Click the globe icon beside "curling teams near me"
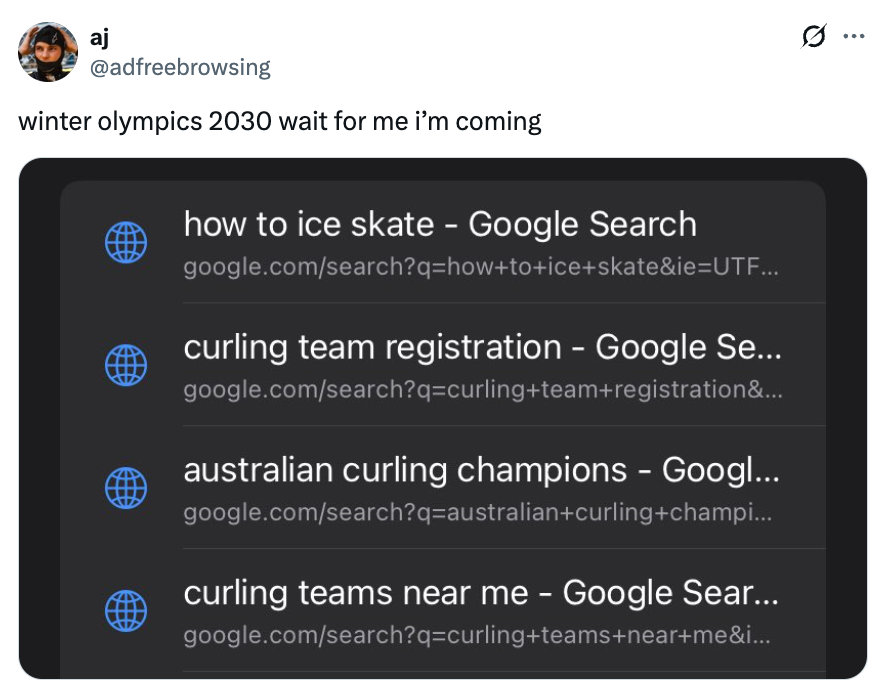Image resolution: width=886 pixels, height=690 pixels. (x=126, y=611)
